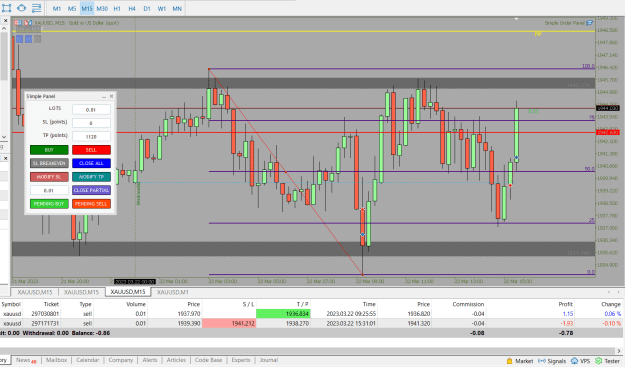This screenshot has width=625, height=367.
Task: Switch chart to M5 timeframe
Action: point(72,8)
